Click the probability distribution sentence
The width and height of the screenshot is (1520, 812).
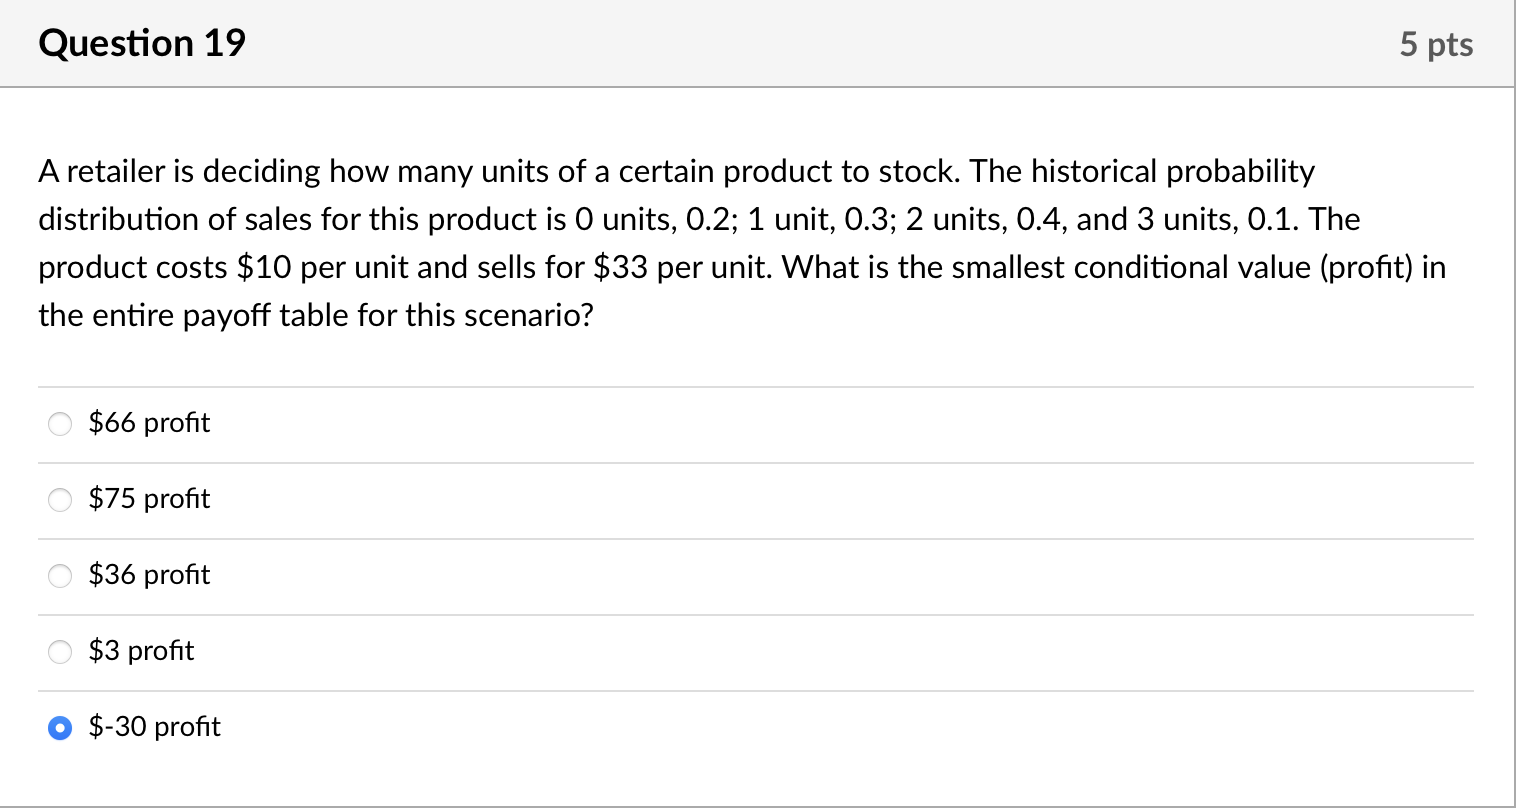(x=700, y=219)
